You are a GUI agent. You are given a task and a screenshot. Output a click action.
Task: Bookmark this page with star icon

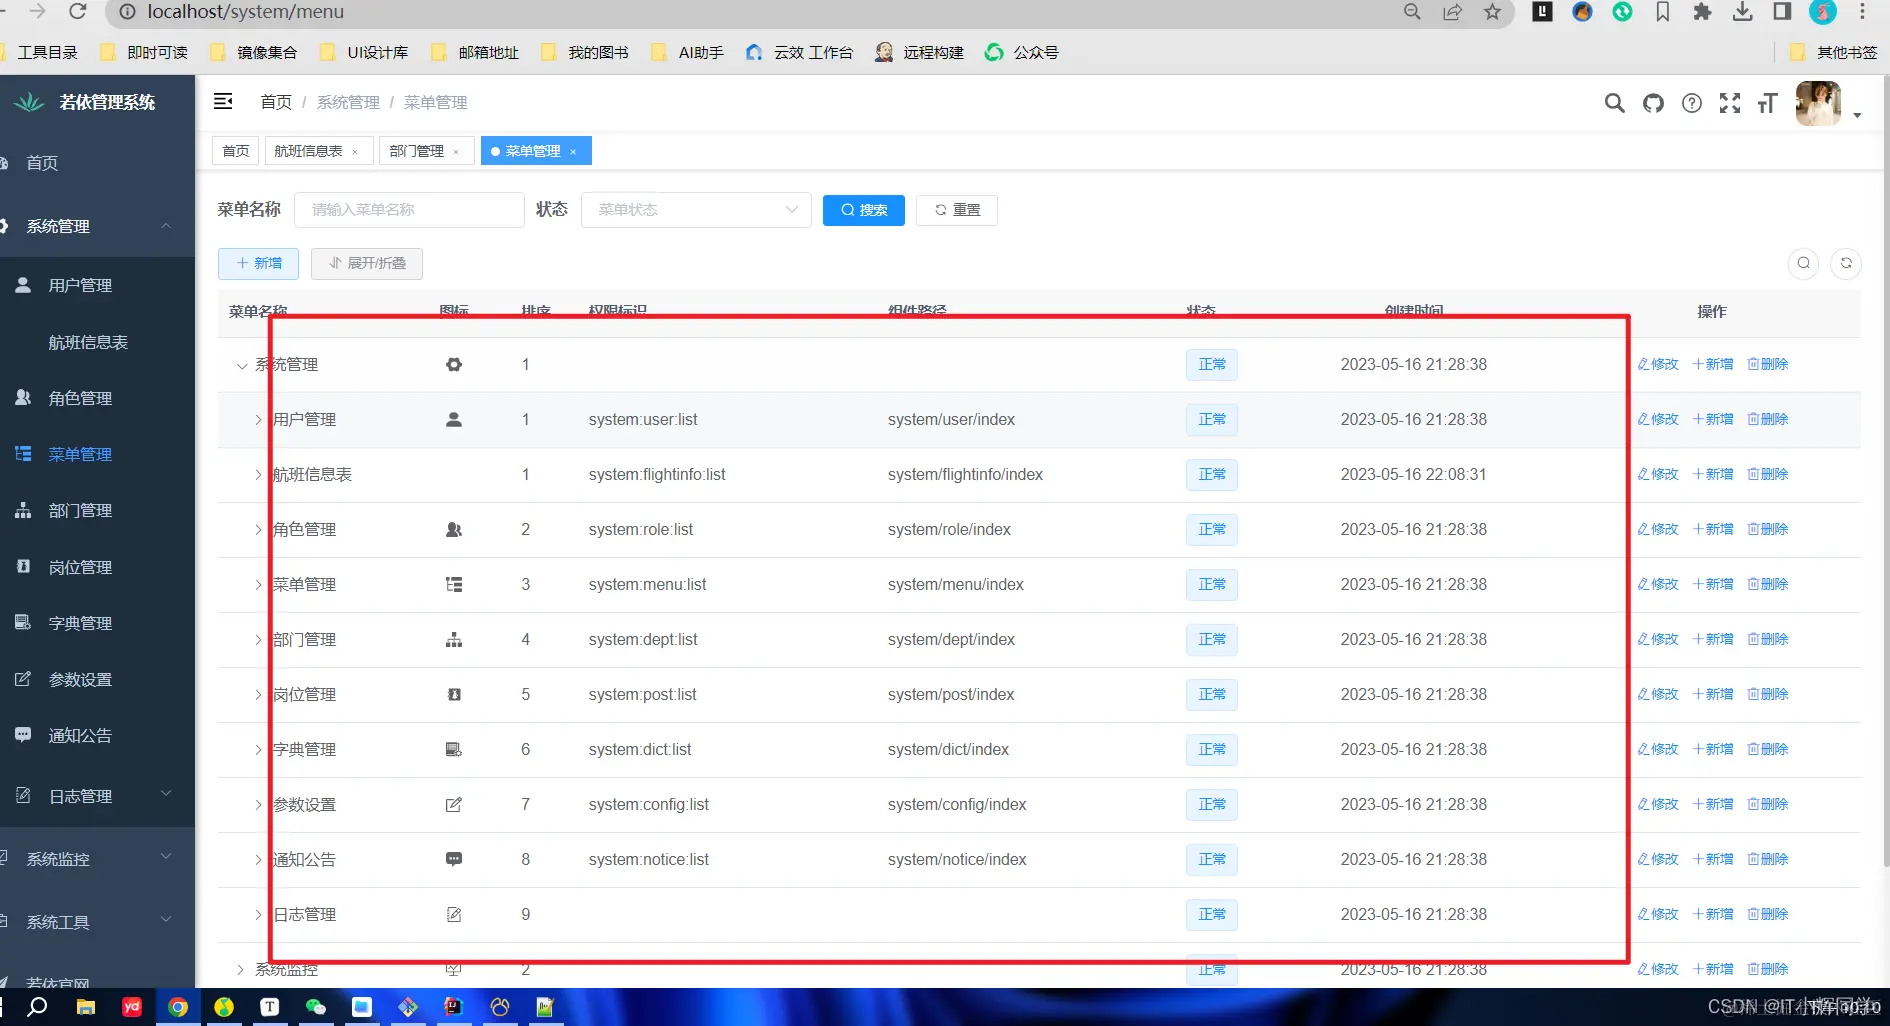pos(1492,12)
